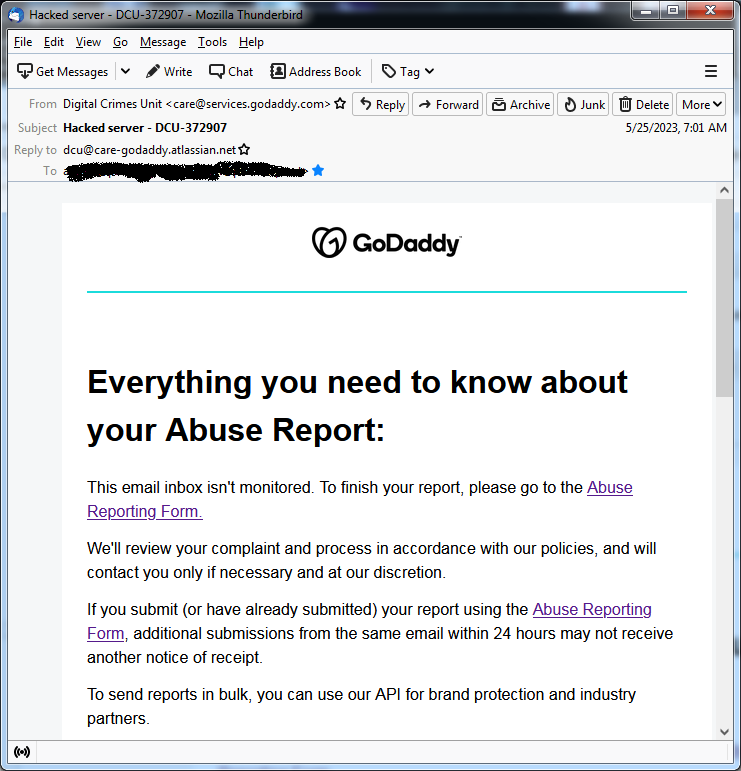Open the File menu
Viewport: 741px width, 771px height.
(x=23, y=42)
